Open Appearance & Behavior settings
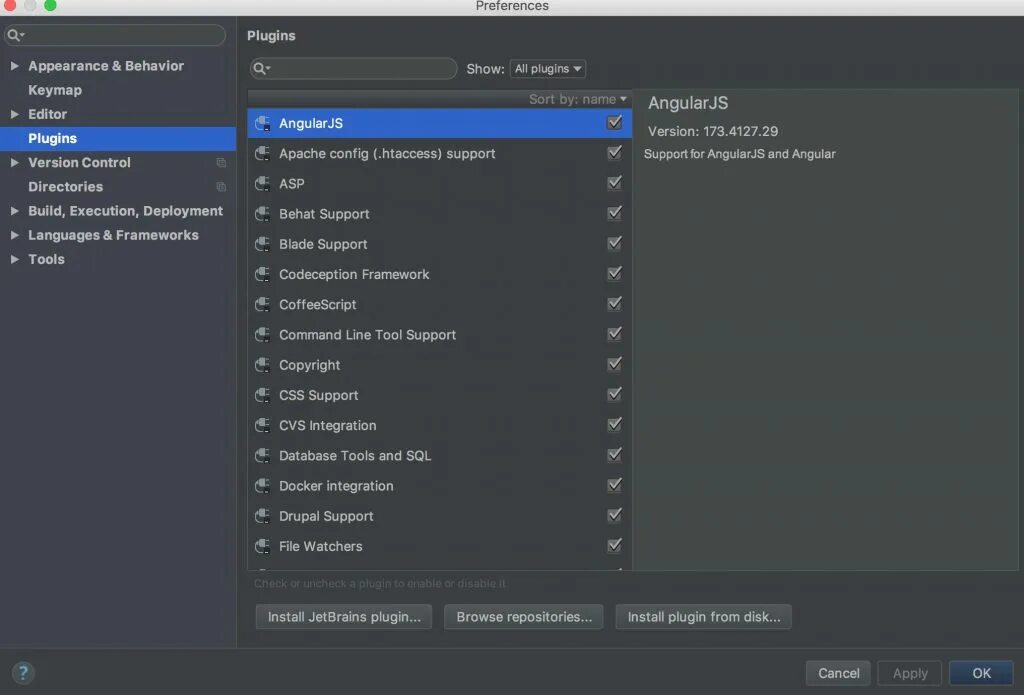Screen dimensions: 1024x695 coord(106,66)
